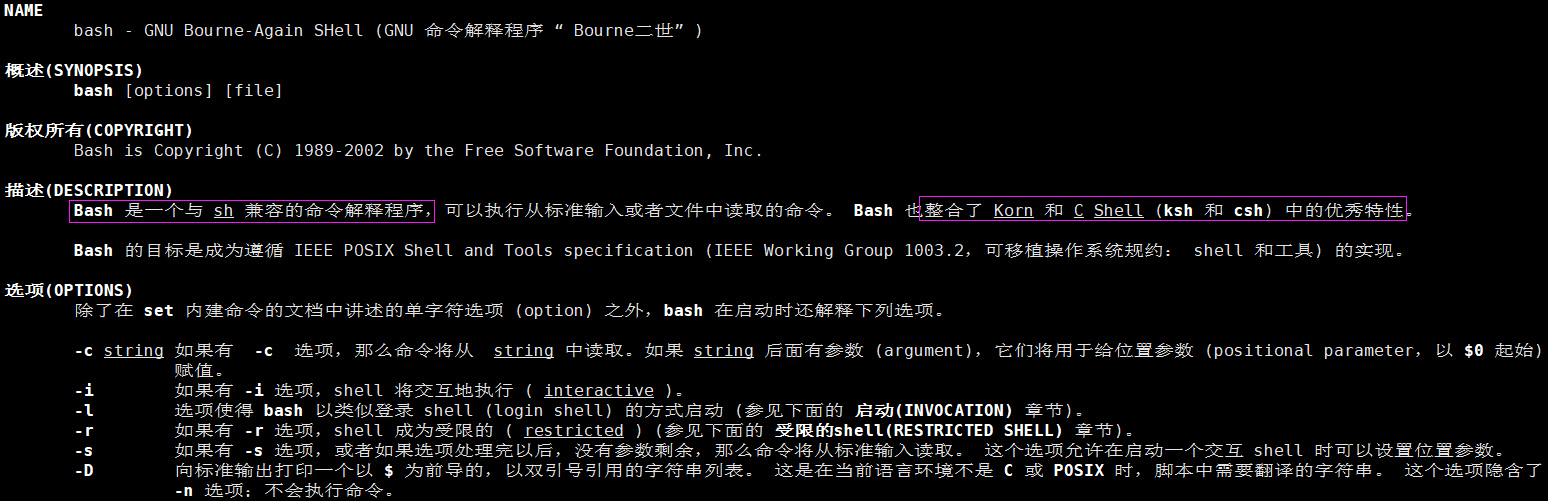Click the '-r' option flag at line start
This screenshot has height=501, width=1548.
pyautogui.click(x=84, y=430)
